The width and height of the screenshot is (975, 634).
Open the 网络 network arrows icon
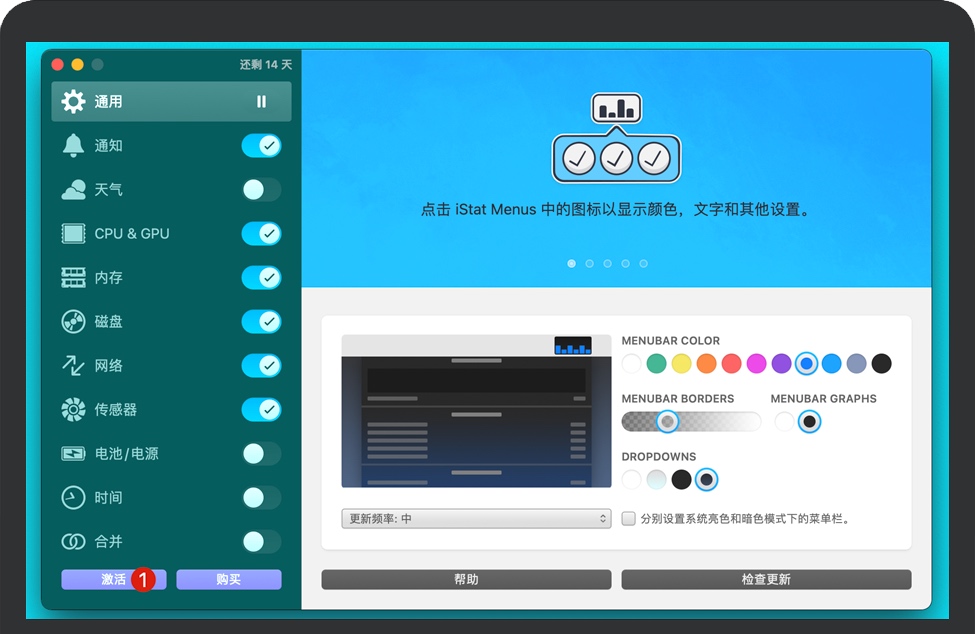73,365
